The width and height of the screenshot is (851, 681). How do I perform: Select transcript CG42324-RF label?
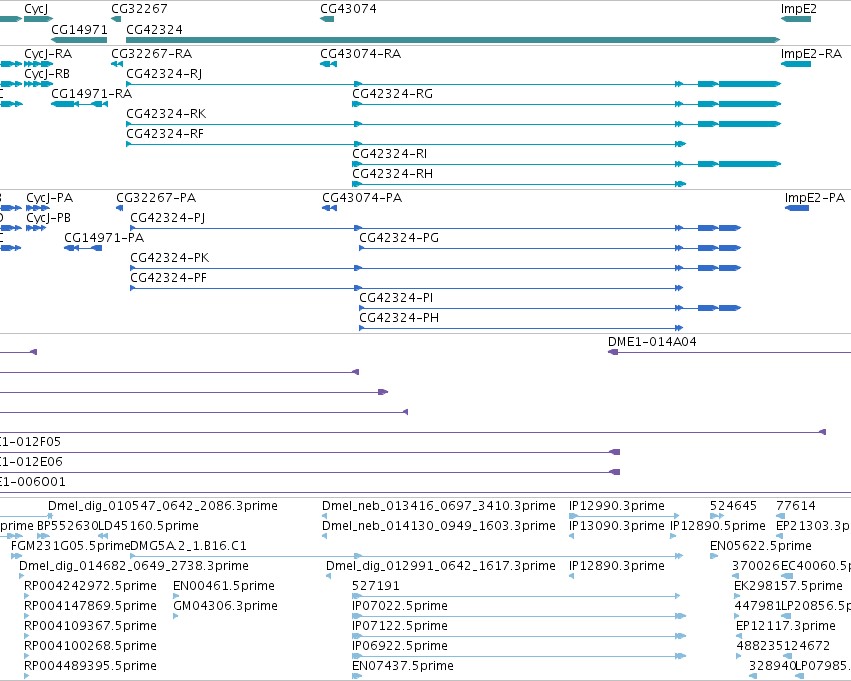point(165,133)
